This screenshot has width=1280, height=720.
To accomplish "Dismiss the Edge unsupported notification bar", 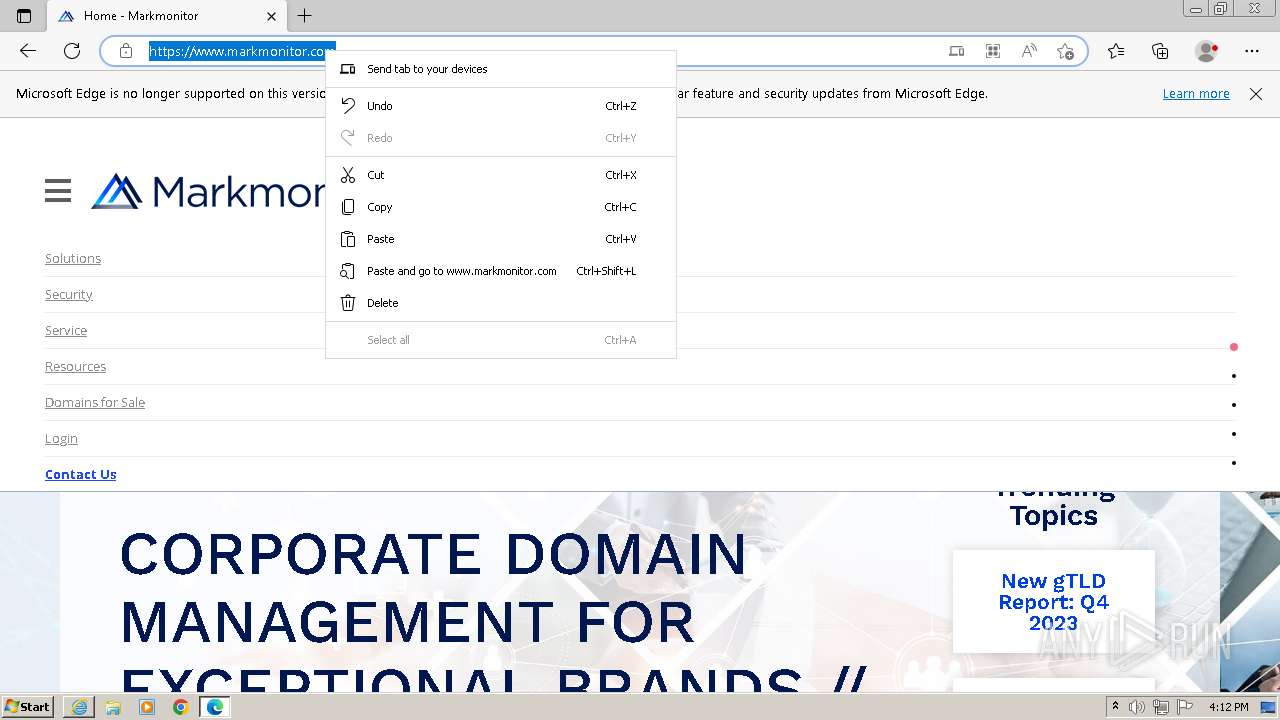I will point(1256,94).
